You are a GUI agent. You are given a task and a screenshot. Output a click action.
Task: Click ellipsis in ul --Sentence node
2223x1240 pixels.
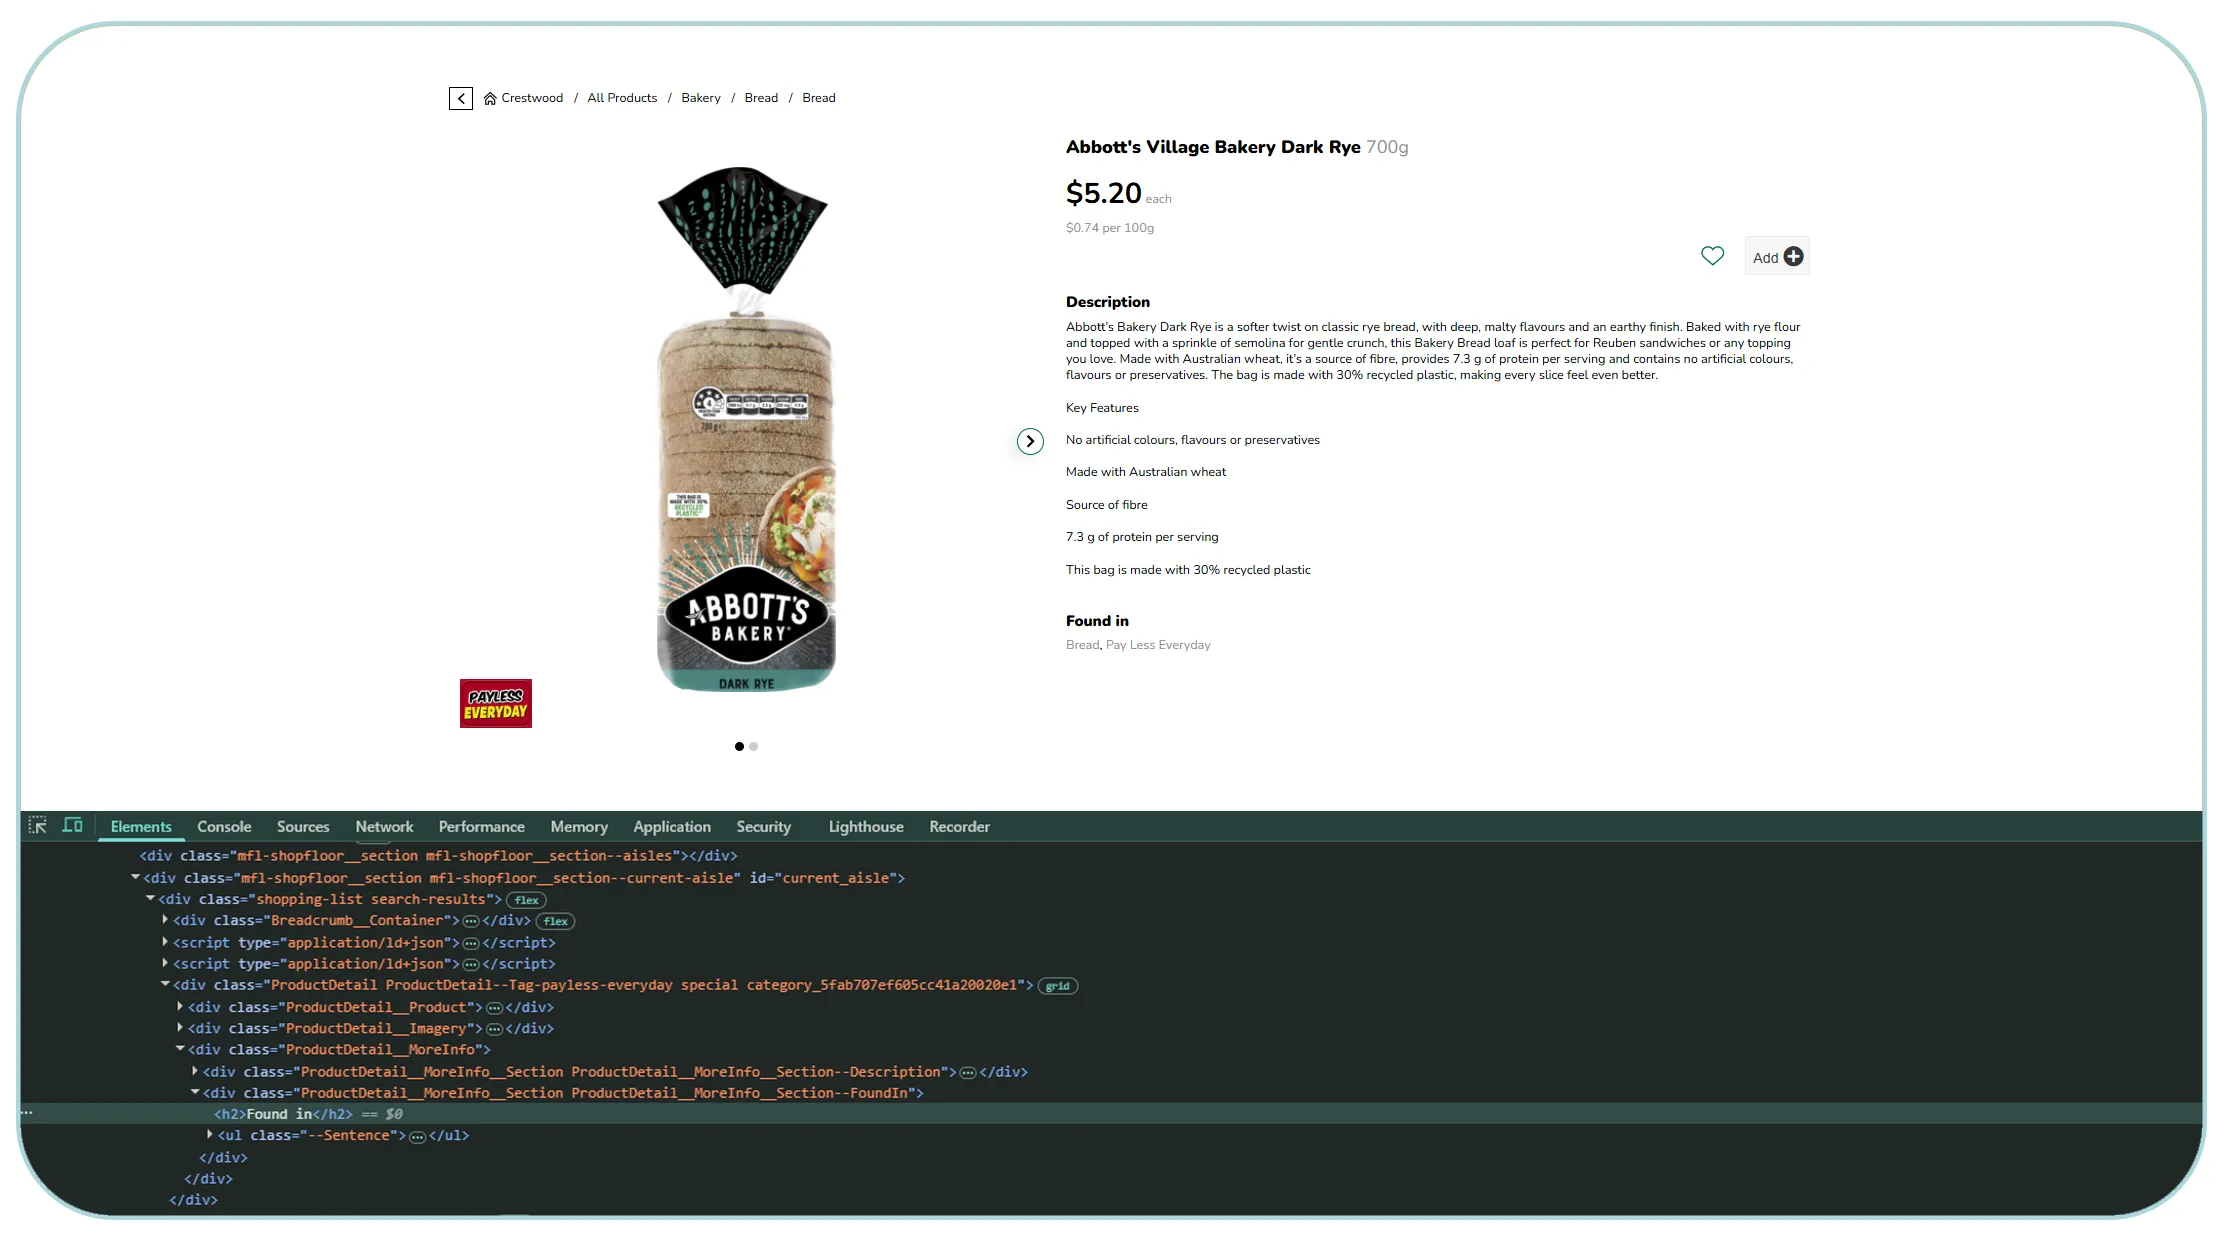418,1136
